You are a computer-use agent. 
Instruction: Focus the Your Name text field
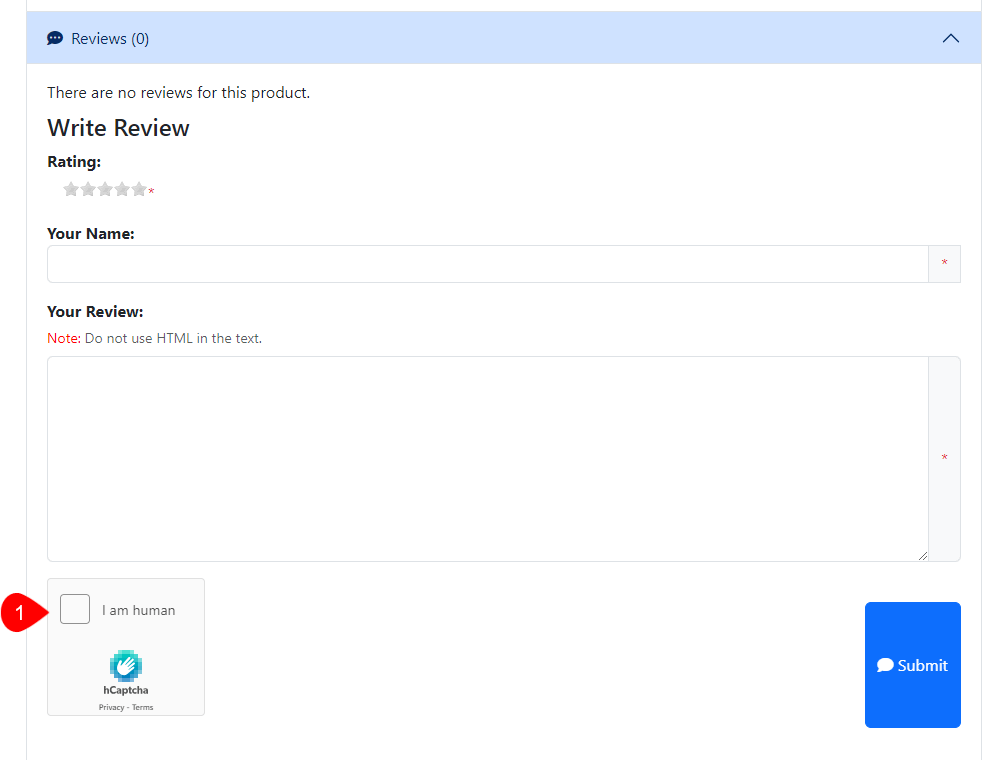click(487, 264)
